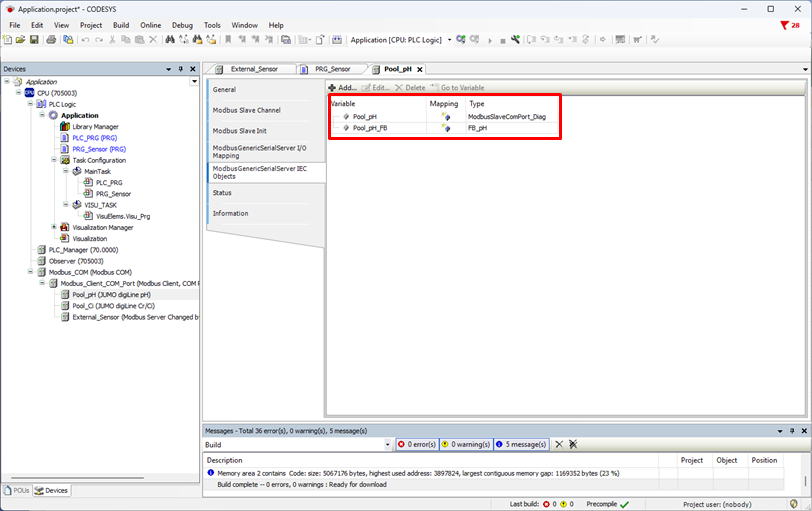This screenshot has height=511, width=812.
Task: Click the Edit... button
Action: [376, 87]
